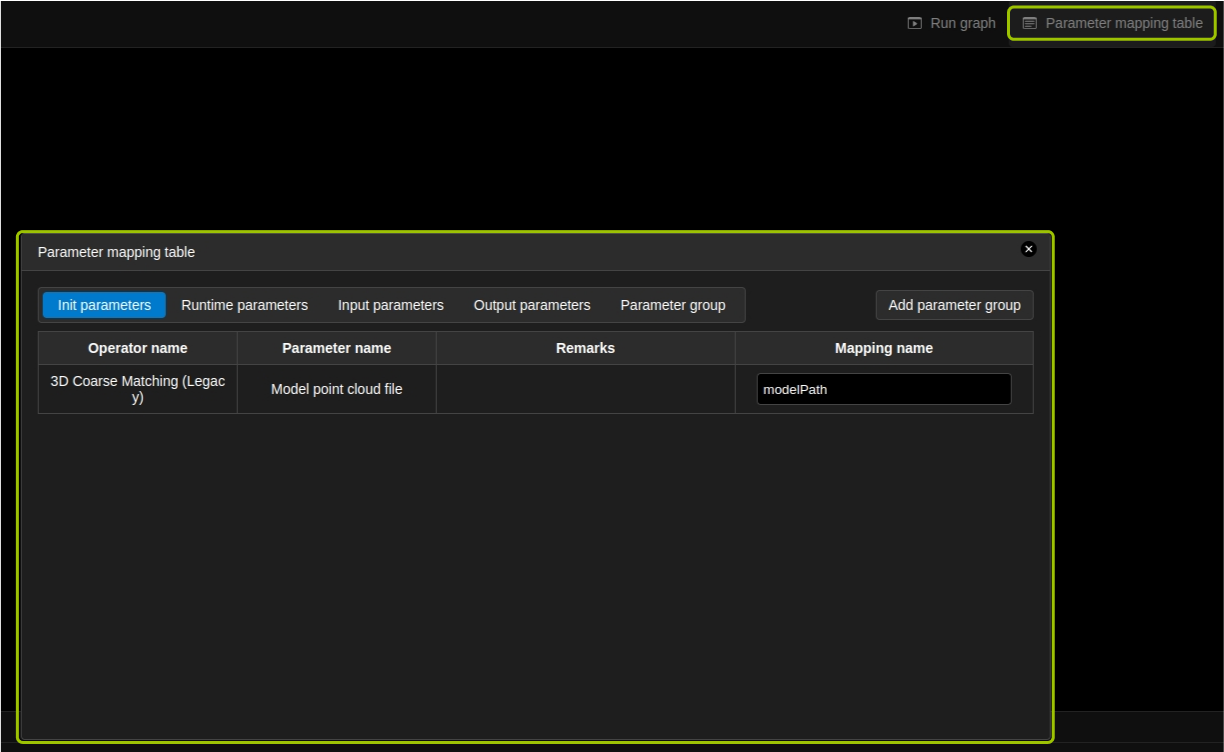
Task: Select the Init parameters tab
Action: [x=104, y=305]
